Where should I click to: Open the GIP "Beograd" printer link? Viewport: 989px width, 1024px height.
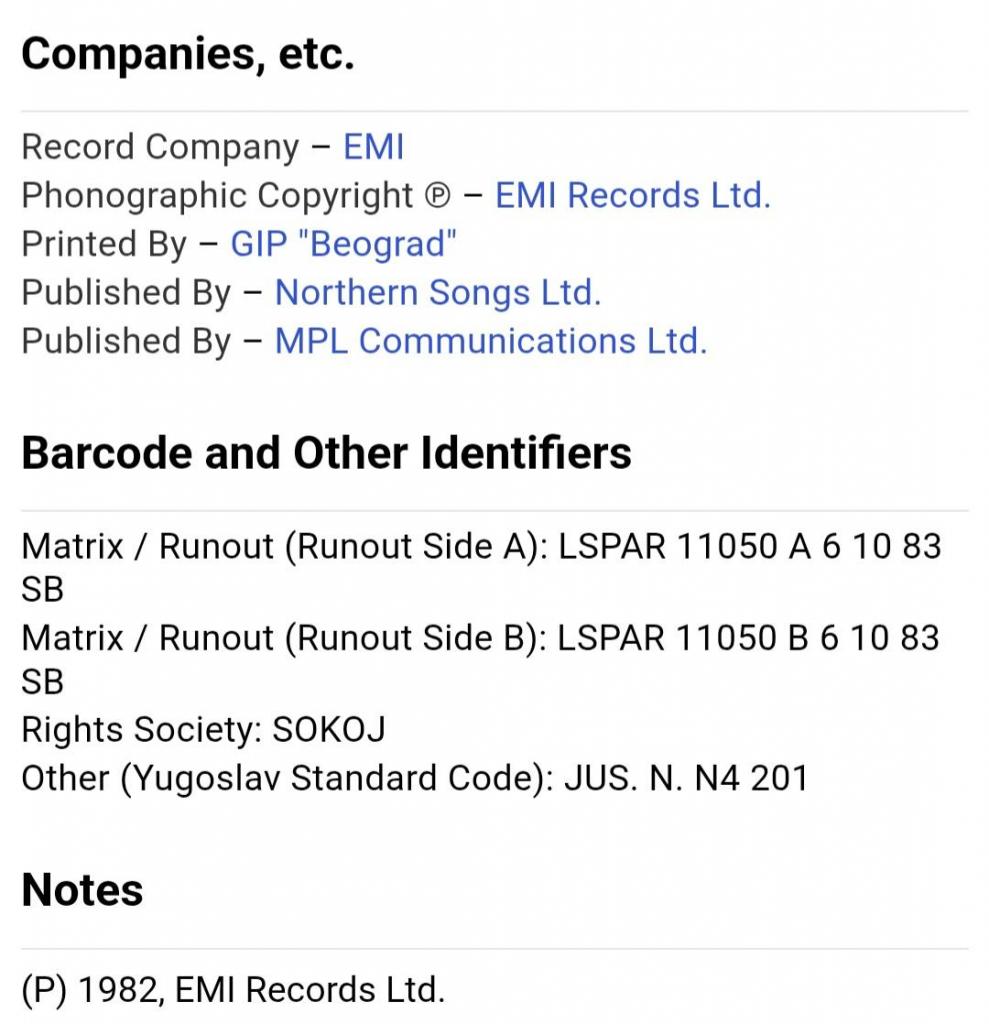click(343, 244)
